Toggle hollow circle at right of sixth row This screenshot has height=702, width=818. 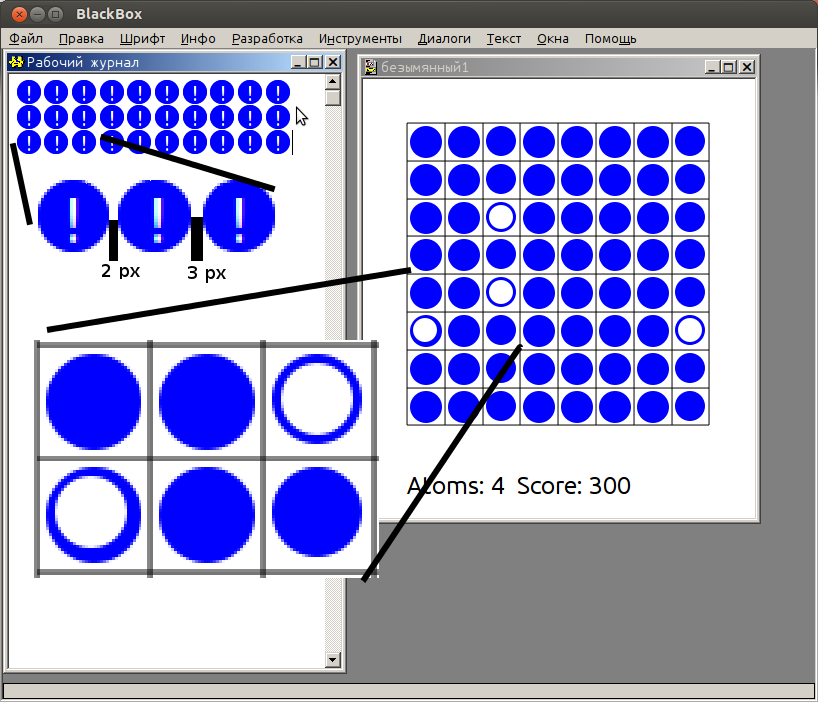(689, 330)
